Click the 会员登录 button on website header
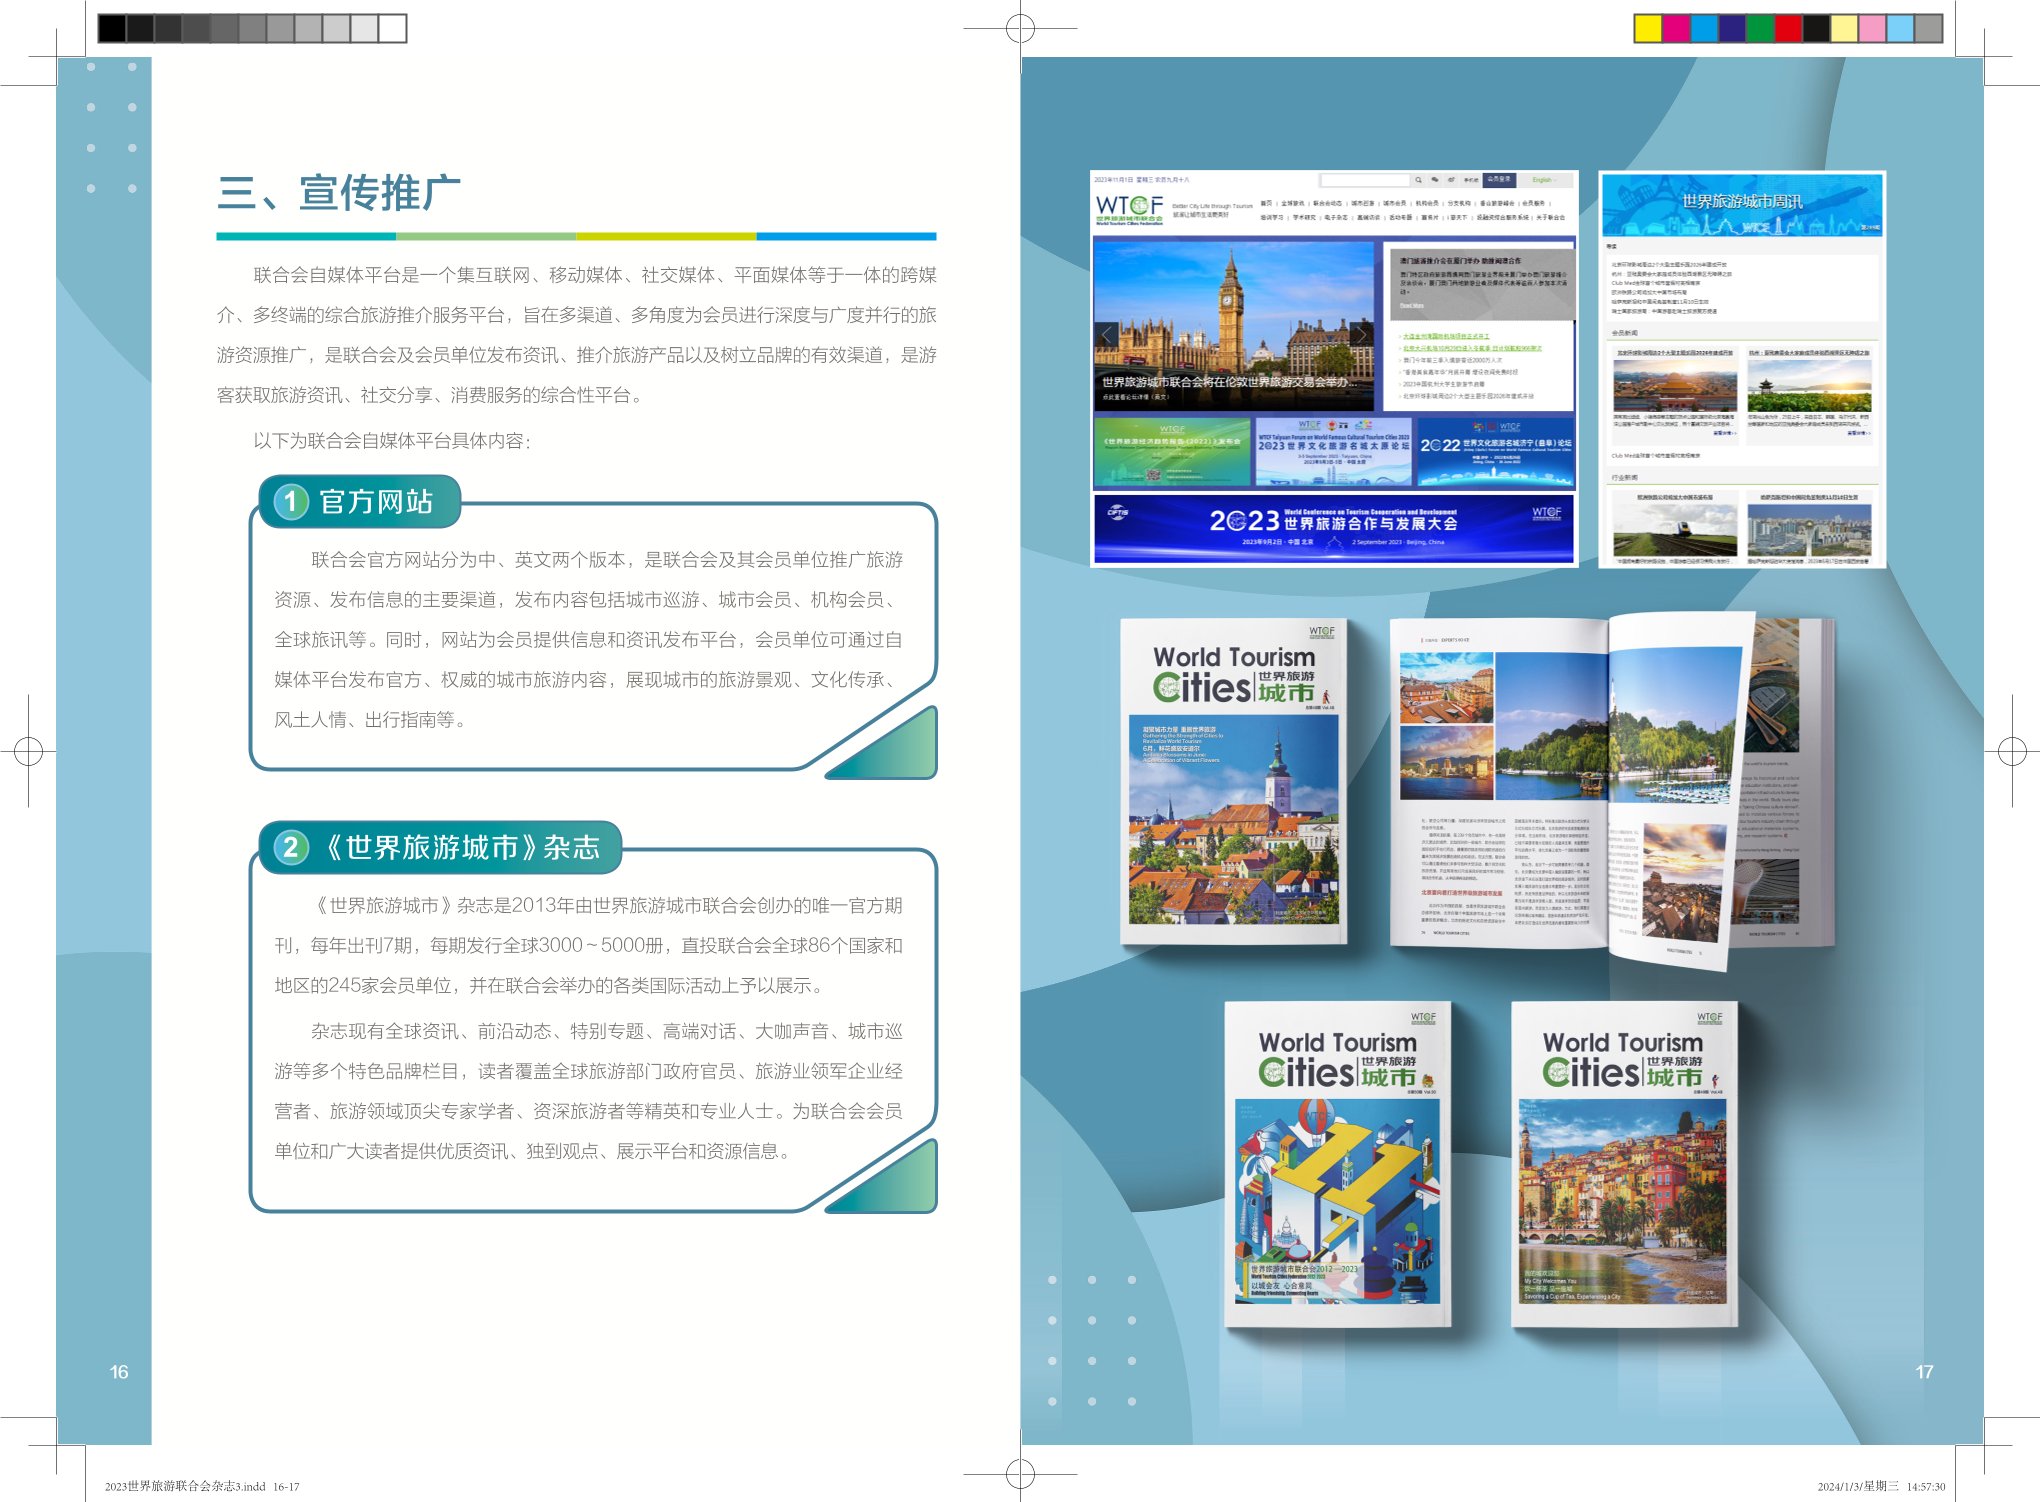The width and height of the screenshot is (2040, 1502). [x=1499, y=180]
